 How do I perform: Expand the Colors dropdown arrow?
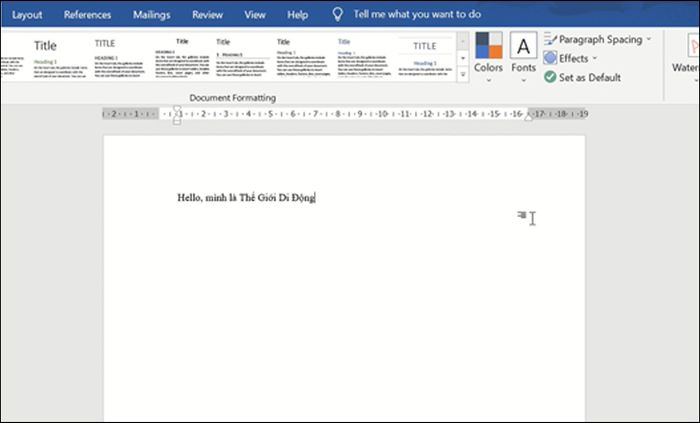(x=488, y=81)
